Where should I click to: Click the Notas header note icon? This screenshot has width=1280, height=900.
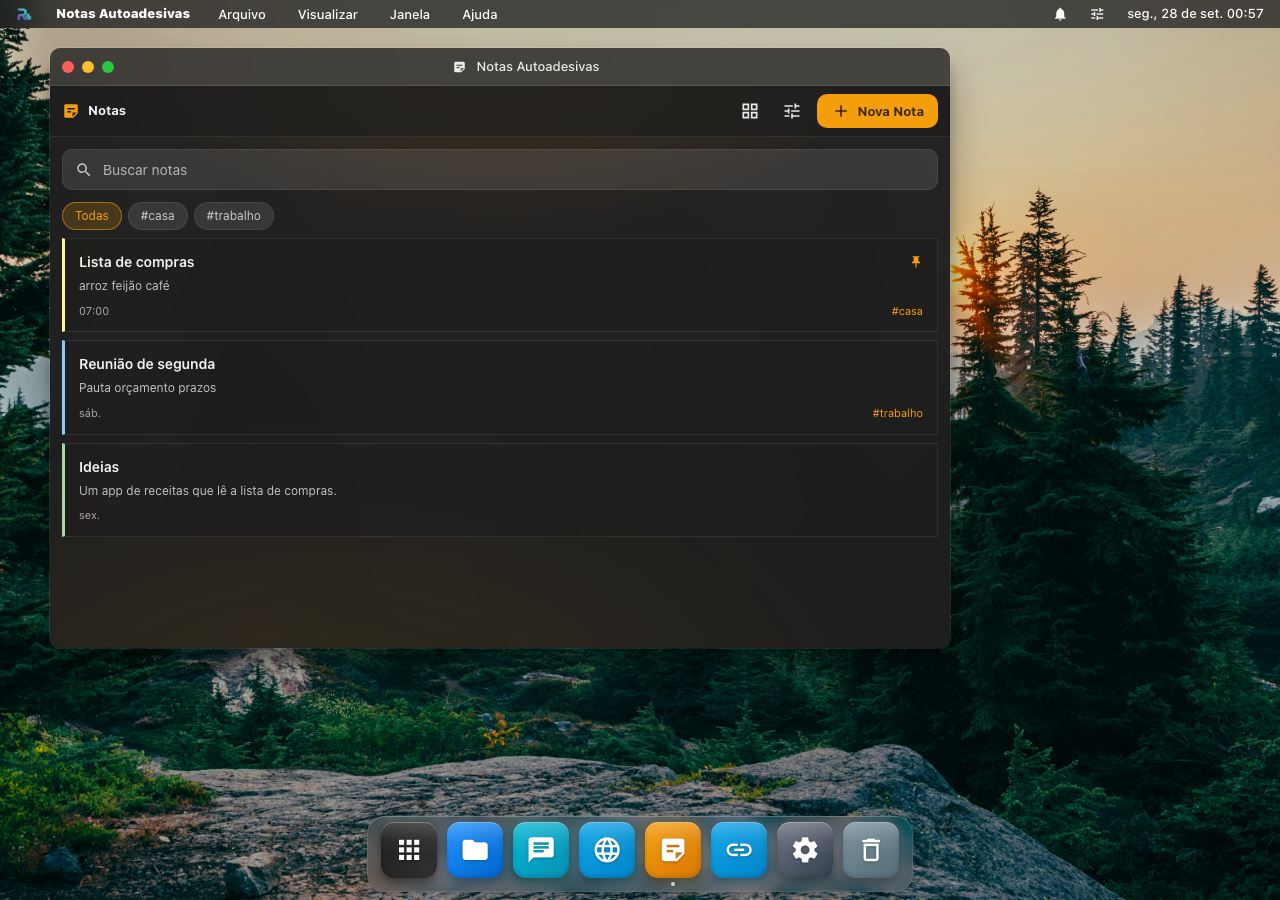pyautogui.click(x=71, y=111)
